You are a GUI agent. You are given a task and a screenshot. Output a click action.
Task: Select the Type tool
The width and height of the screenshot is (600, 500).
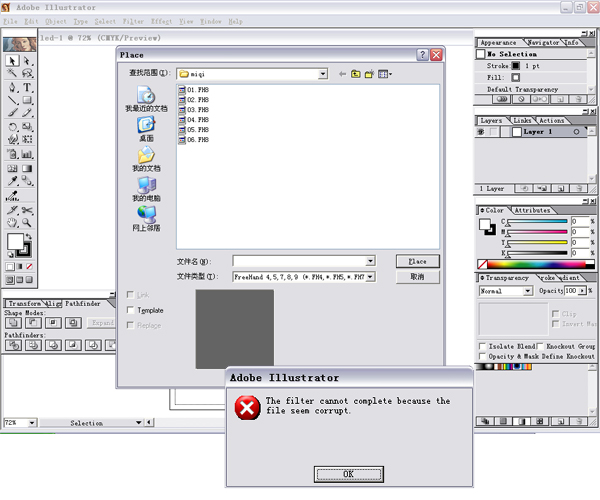[27, 87]
